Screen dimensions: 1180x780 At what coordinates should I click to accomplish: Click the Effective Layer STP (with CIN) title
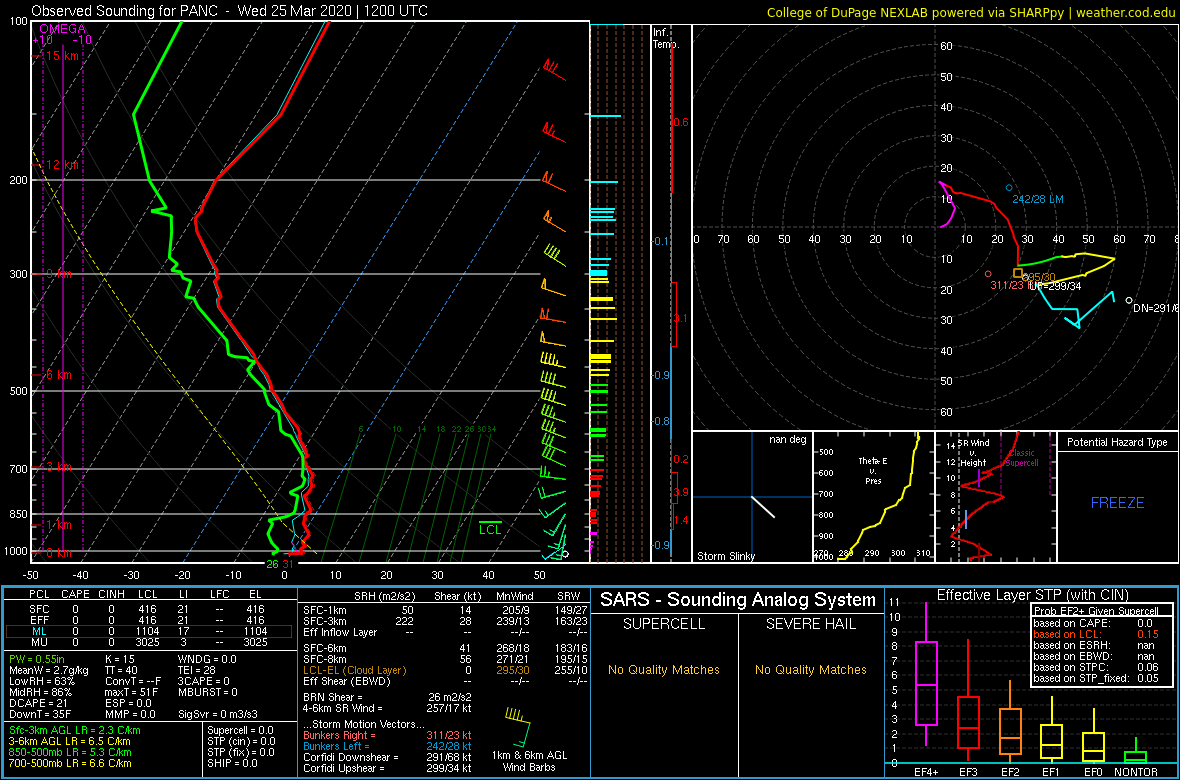1032,596
